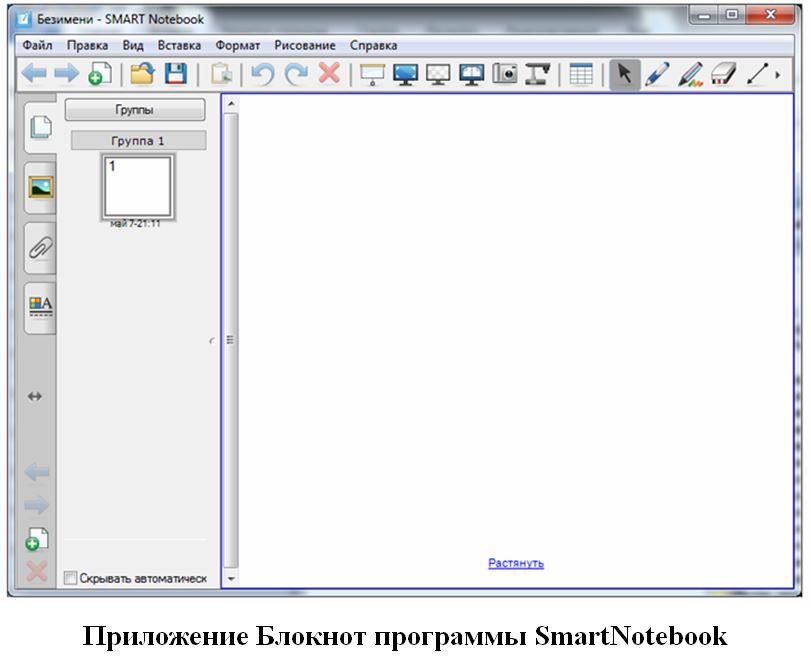Insert a table from toolbar
This screenshot has height=661, width=811.
pos(581,74)
